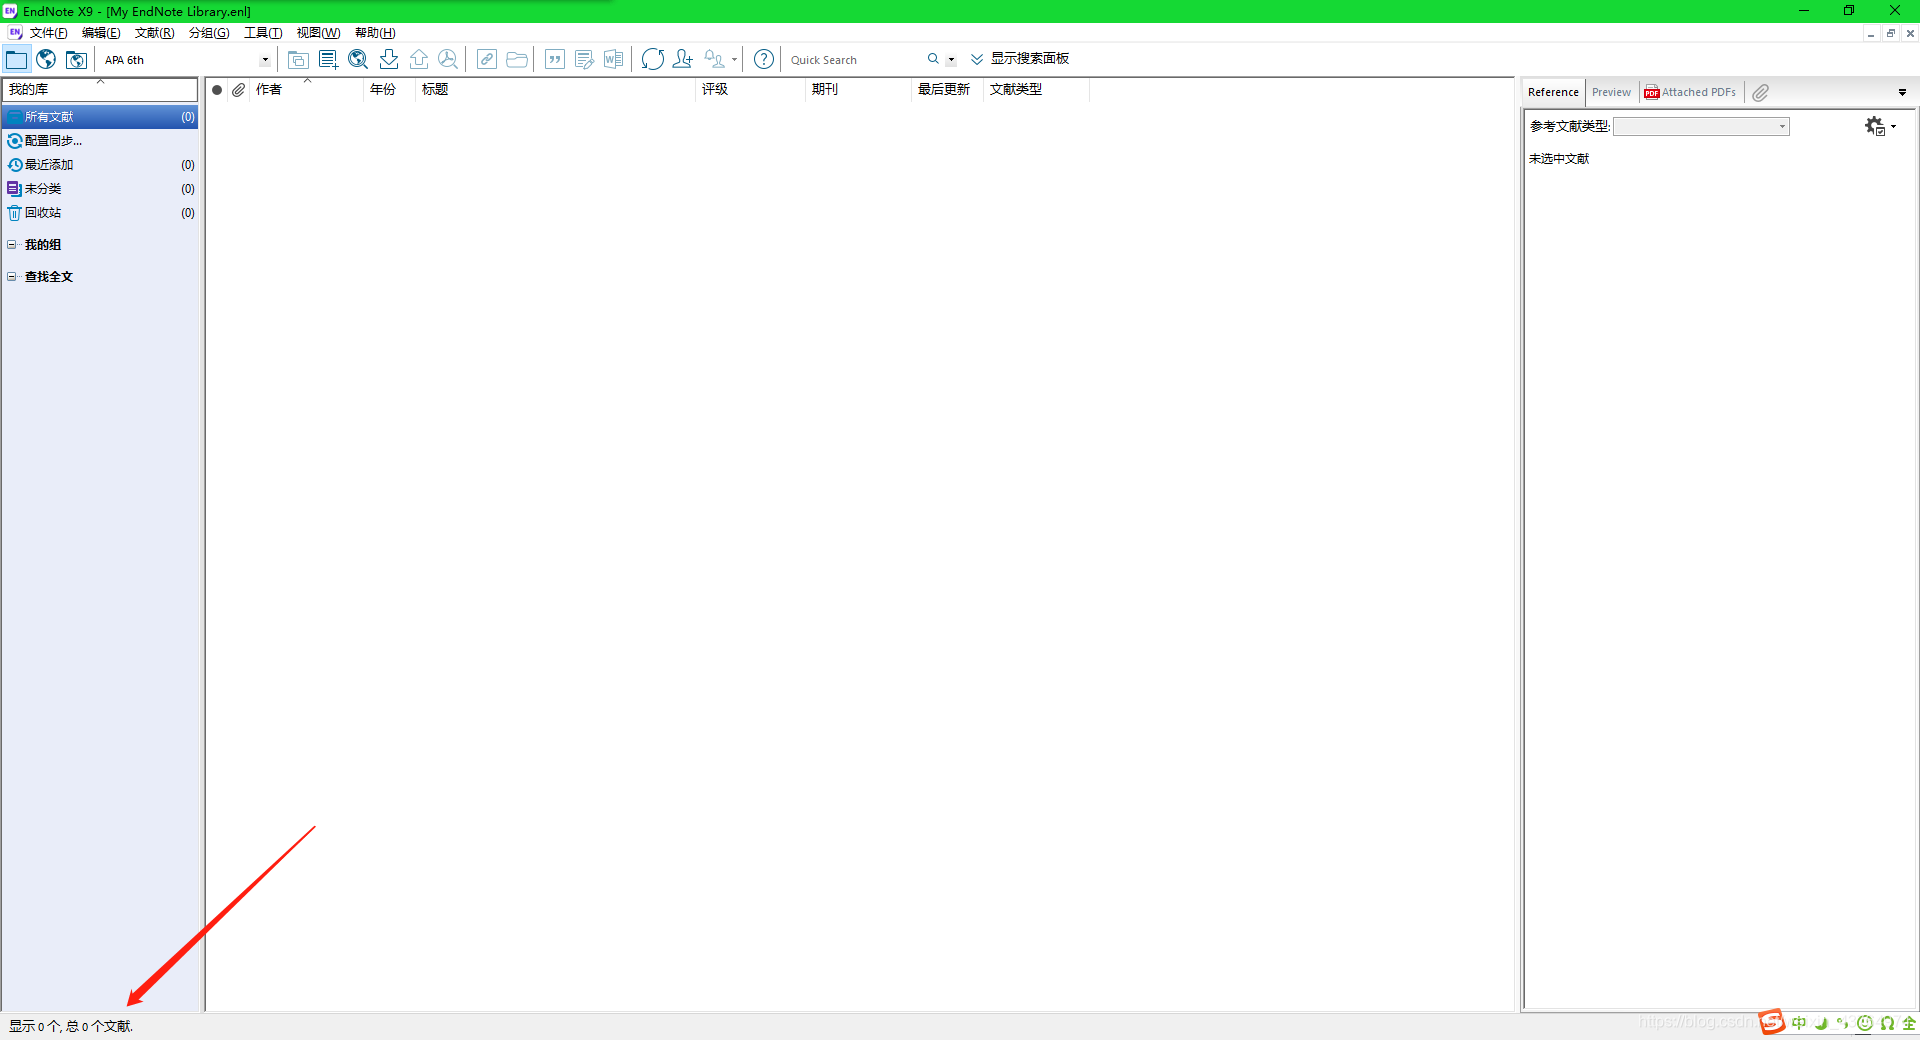Viewport: 1920px width, 1040px height.
Task: Sort by 作者 column header
Action: pyautogui.click(x=306, y=90)
